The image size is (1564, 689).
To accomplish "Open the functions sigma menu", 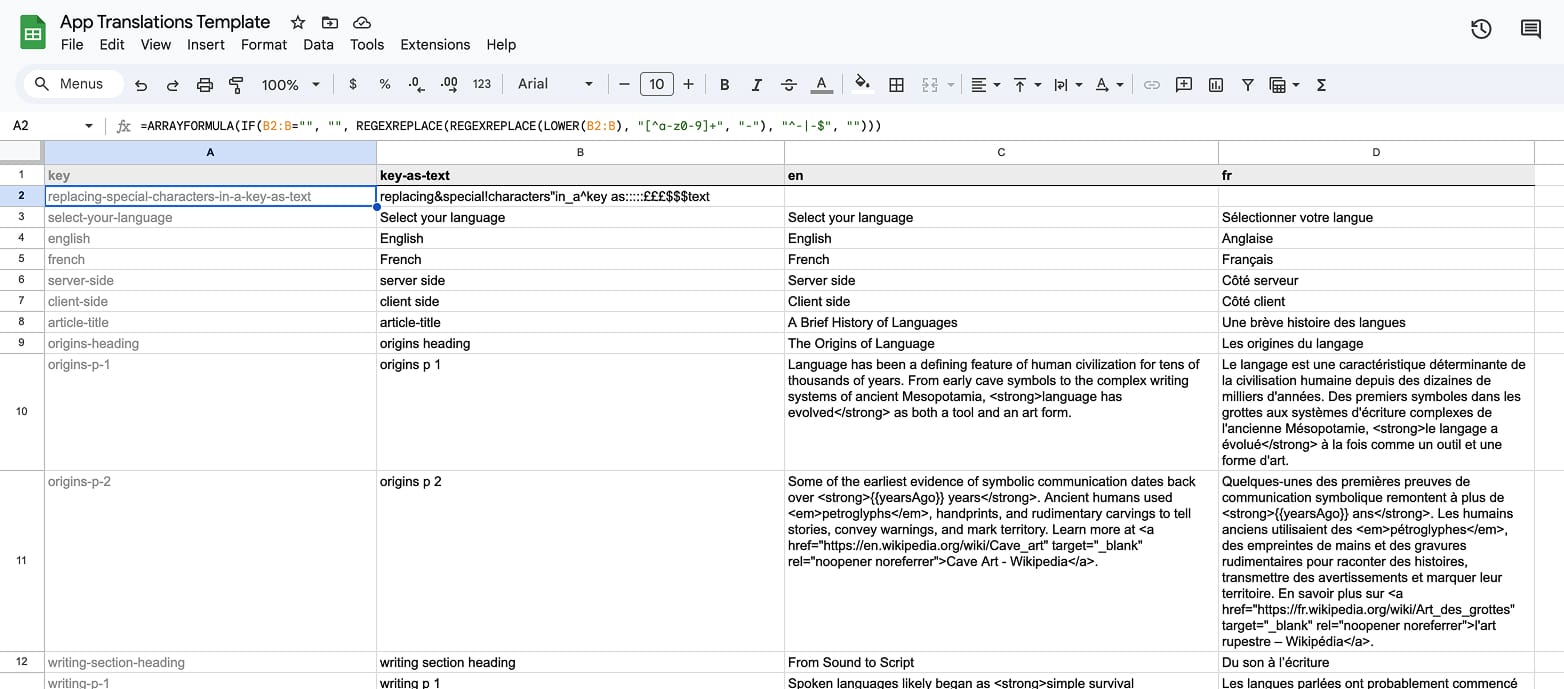I will click(x=1321, y=85).
